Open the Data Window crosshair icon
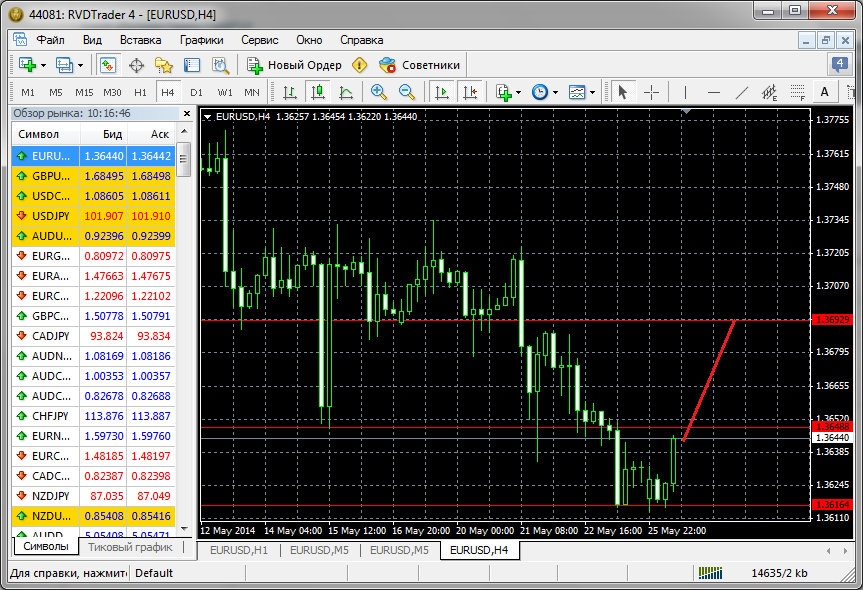The width and height of the screenshot is (863, 590). pos(136,65)
